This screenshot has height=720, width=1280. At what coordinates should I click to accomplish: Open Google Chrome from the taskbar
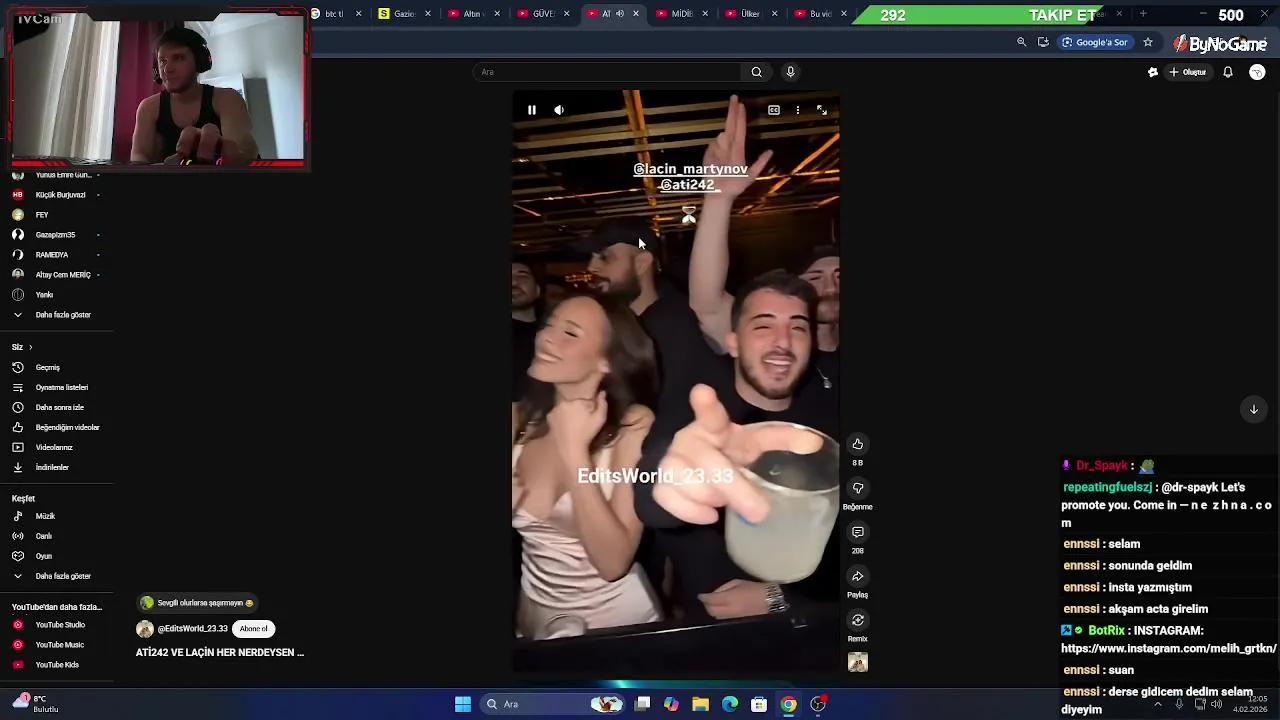(x=789, y=704)
